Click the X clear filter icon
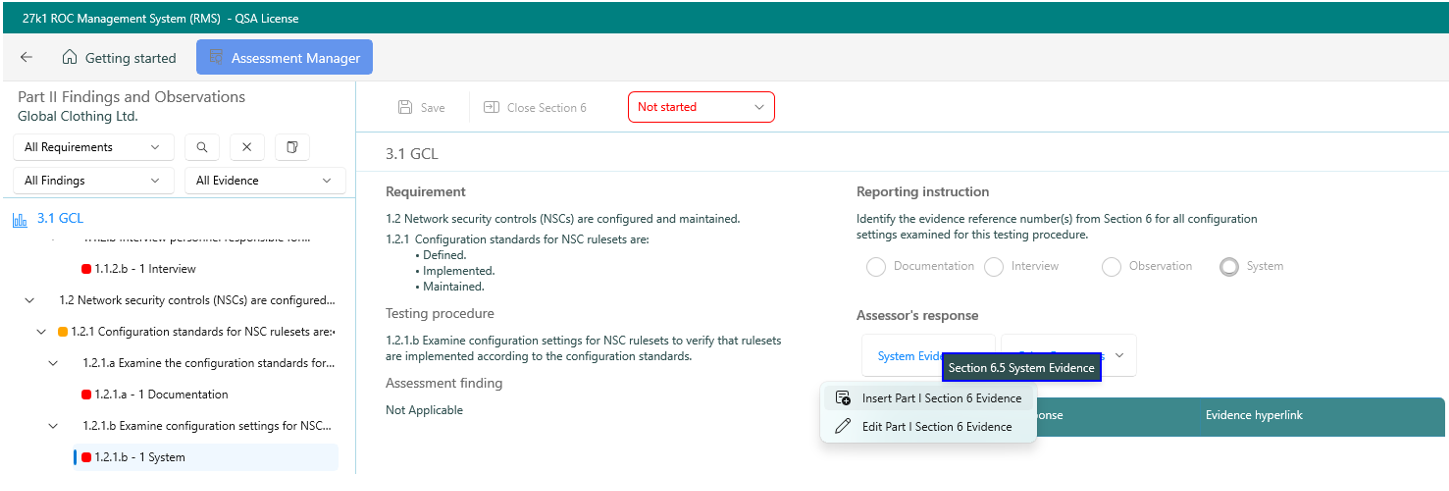This screenshot has height=491, width=1449. point(247,147)
